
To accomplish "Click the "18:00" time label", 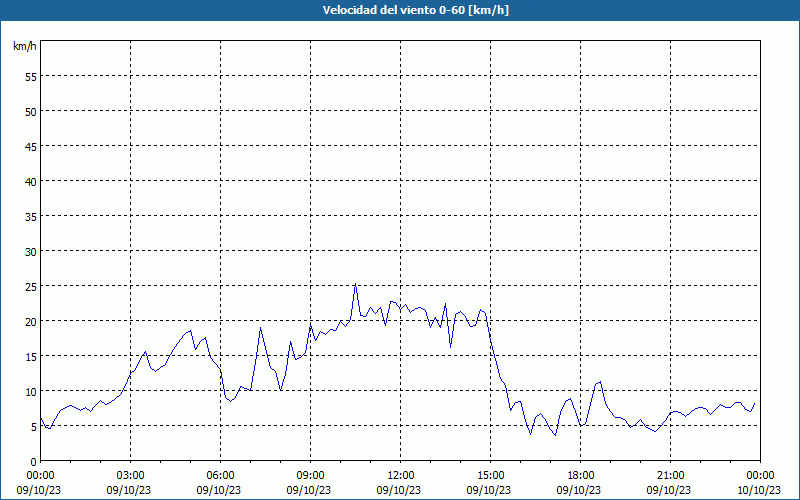I will [x=581, y=476].
